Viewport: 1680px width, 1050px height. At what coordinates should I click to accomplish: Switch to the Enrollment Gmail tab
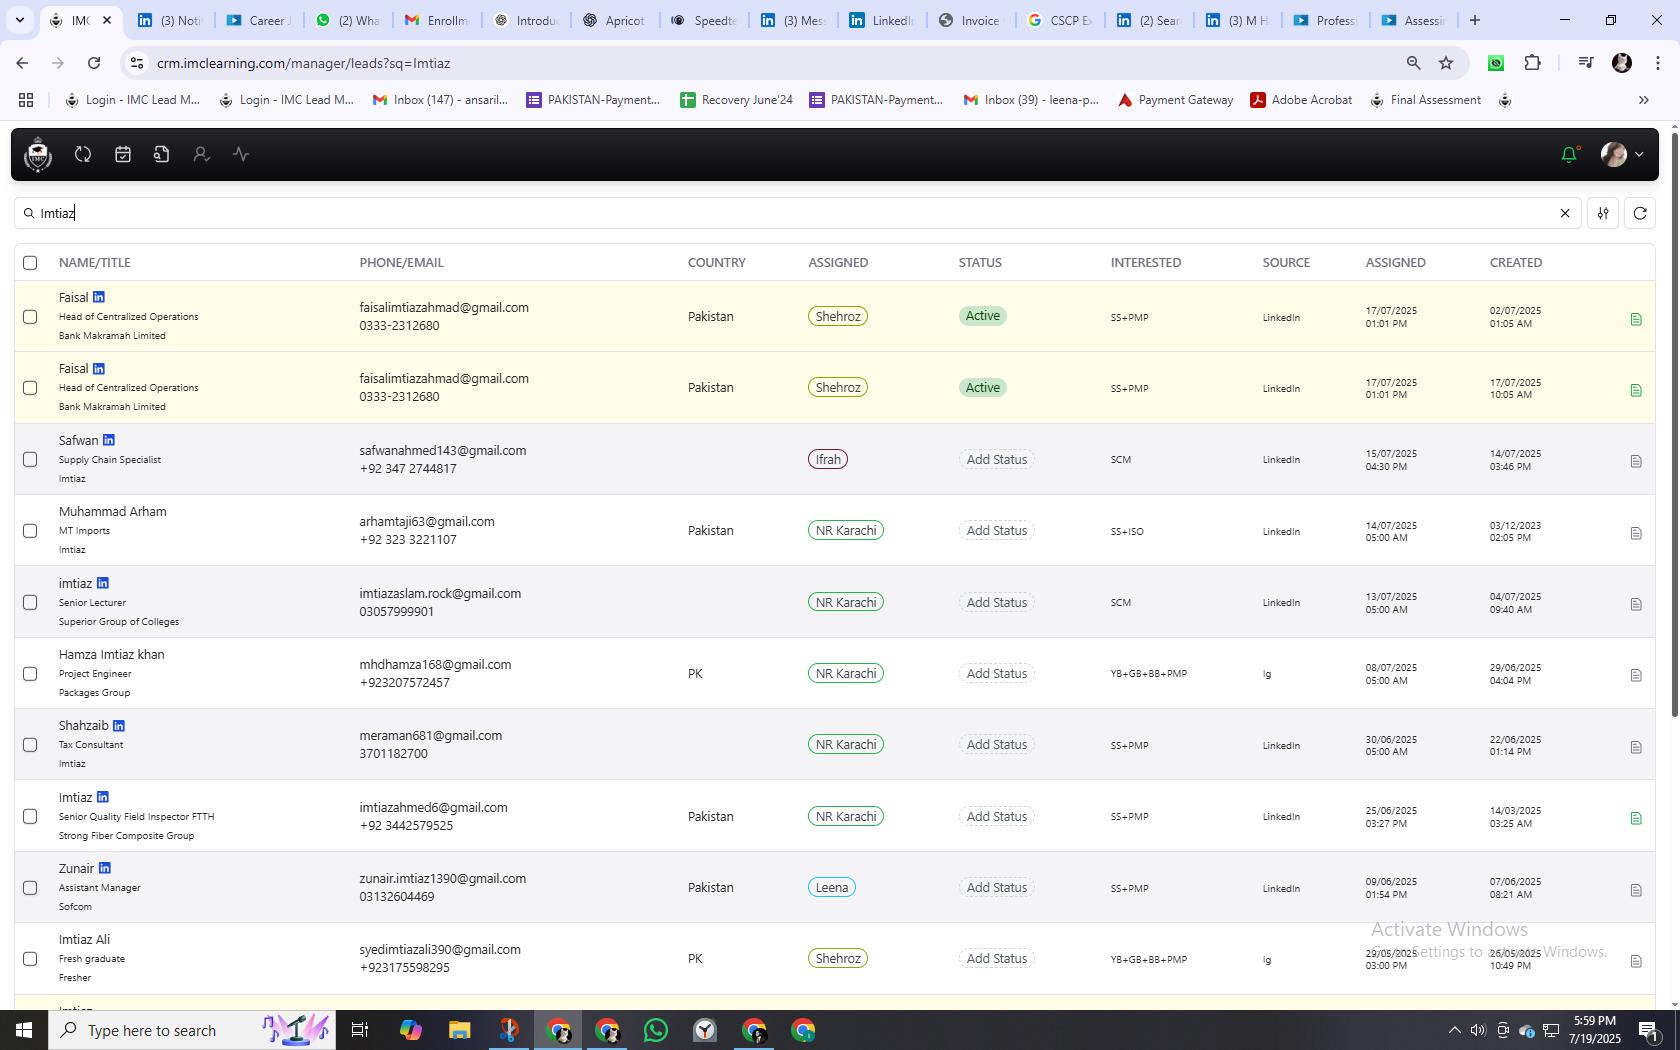point(436,20)
